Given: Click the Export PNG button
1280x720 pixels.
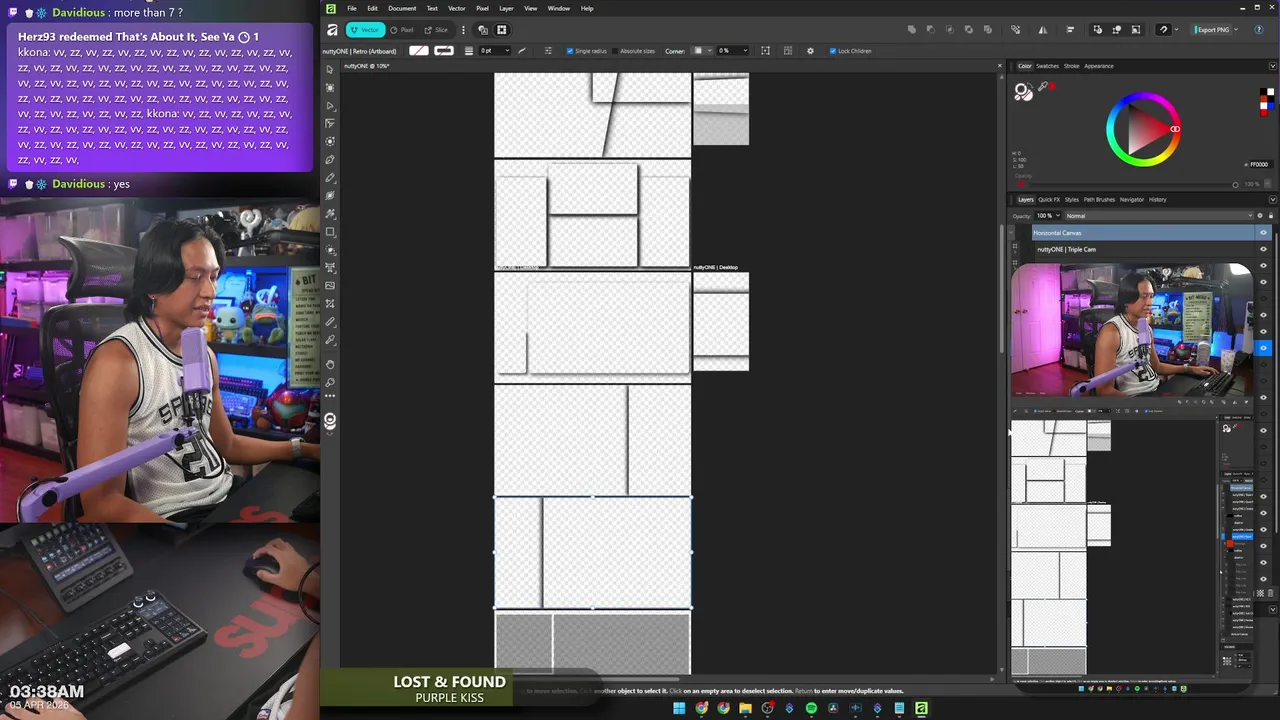Looking at the screenshot, I should point(1210,30).
